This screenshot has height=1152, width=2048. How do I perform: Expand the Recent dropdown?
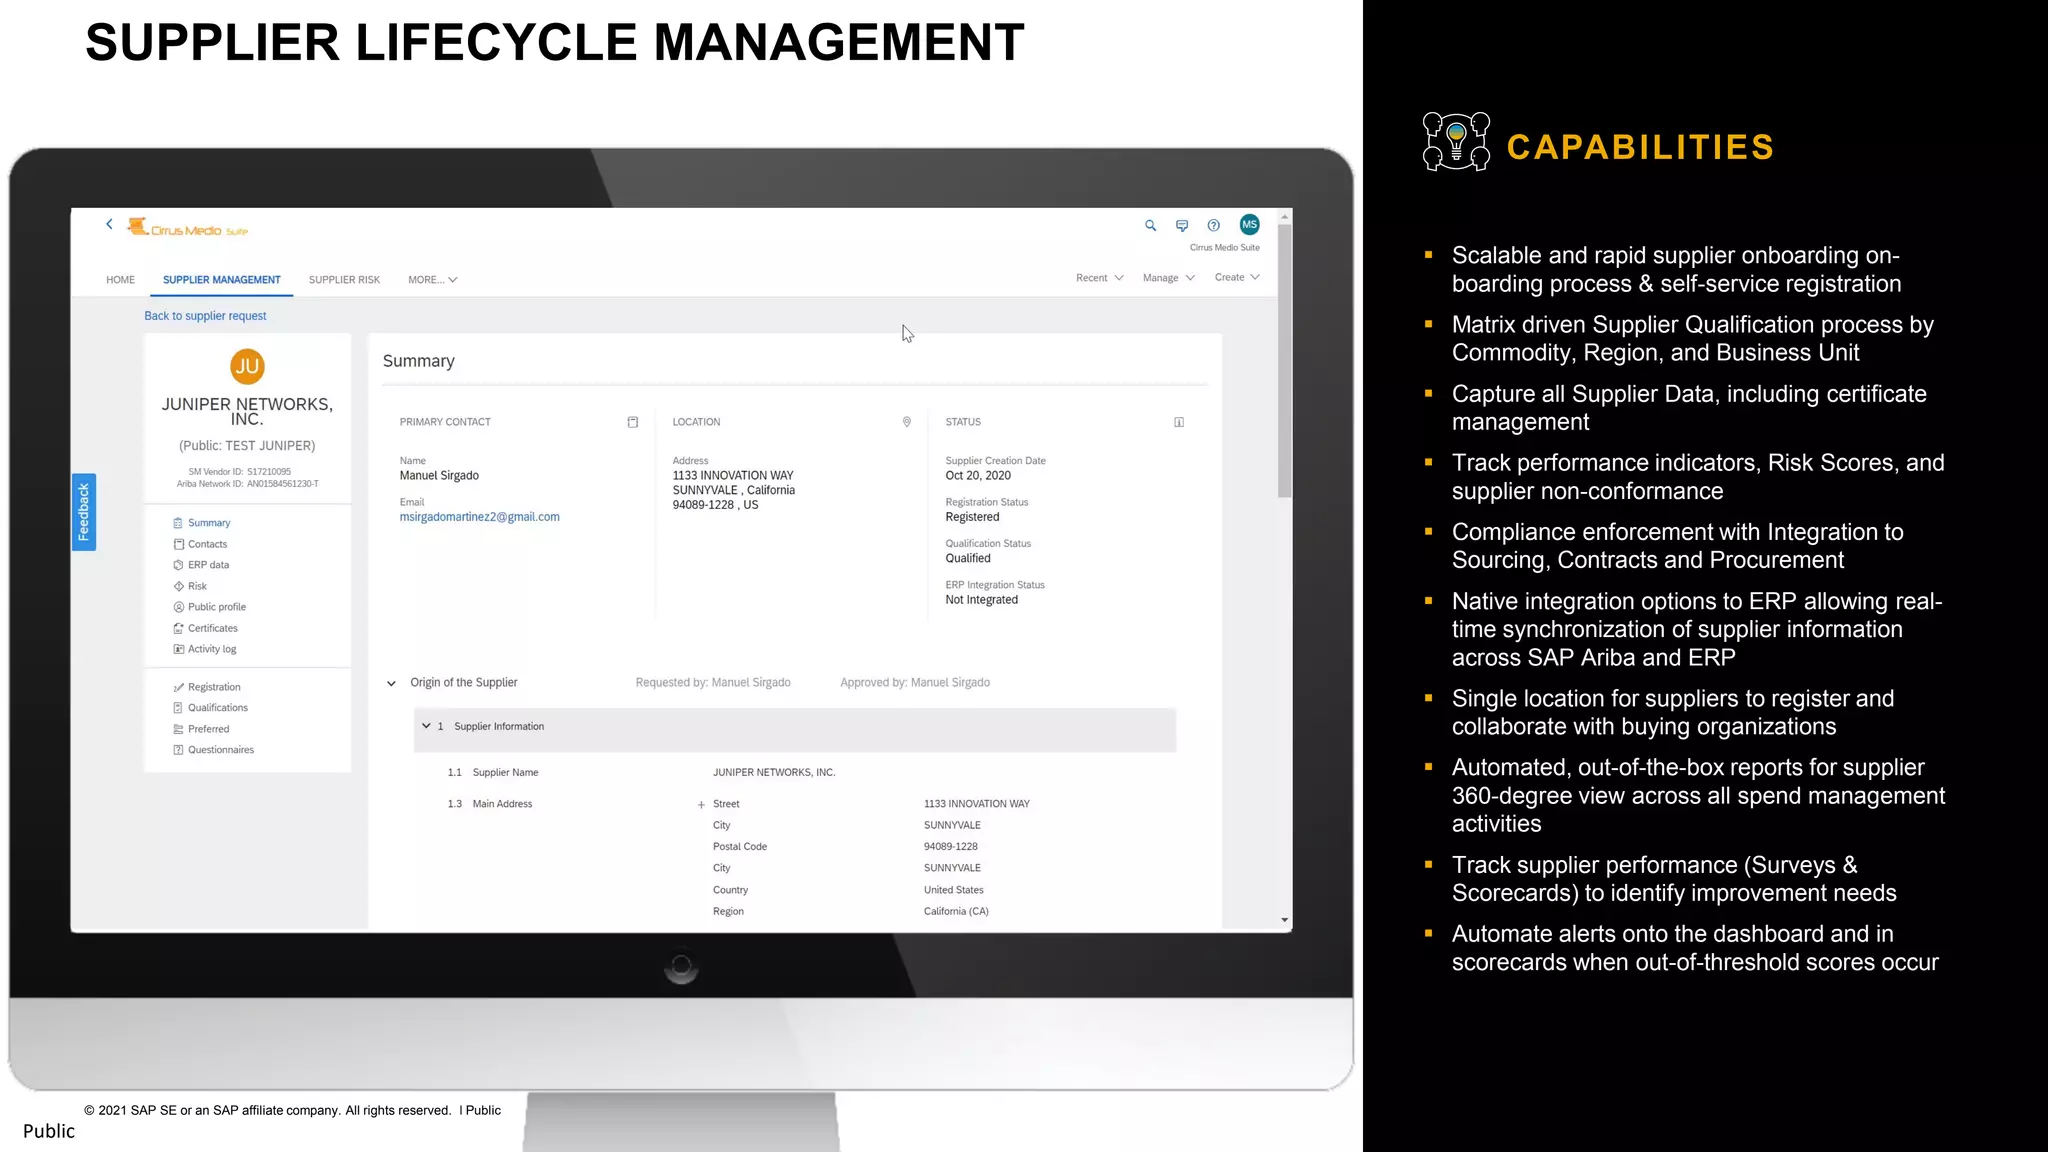1099,278
